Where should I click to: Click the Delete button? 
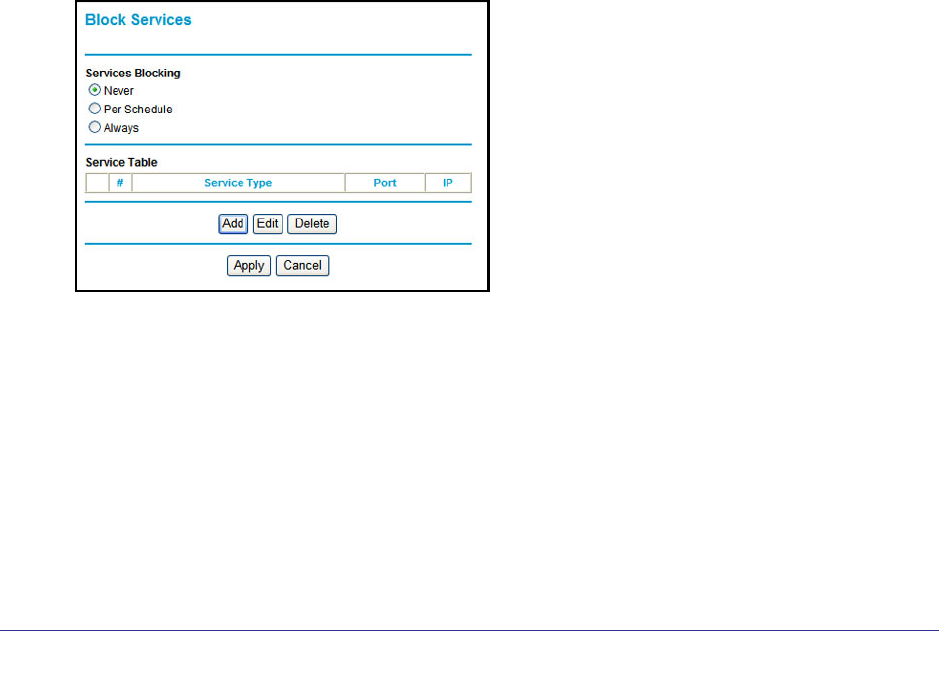point(312,224)
